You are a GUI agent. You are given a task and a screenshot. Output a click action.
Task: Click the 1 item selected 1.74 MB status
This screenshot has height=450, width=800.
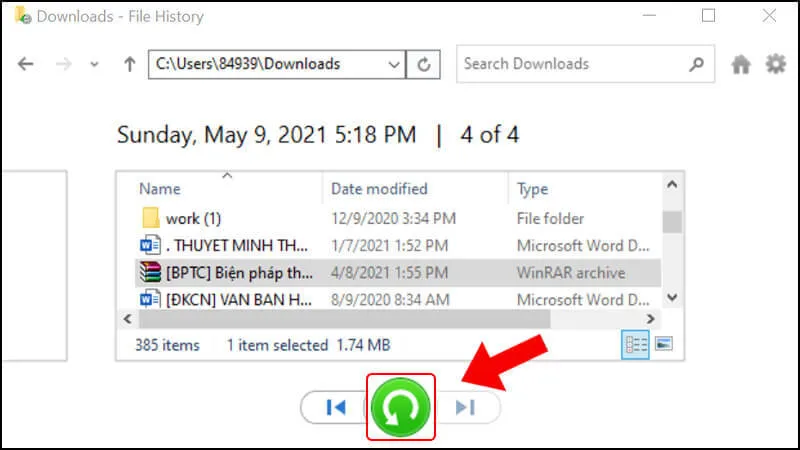tap(309, 345)
